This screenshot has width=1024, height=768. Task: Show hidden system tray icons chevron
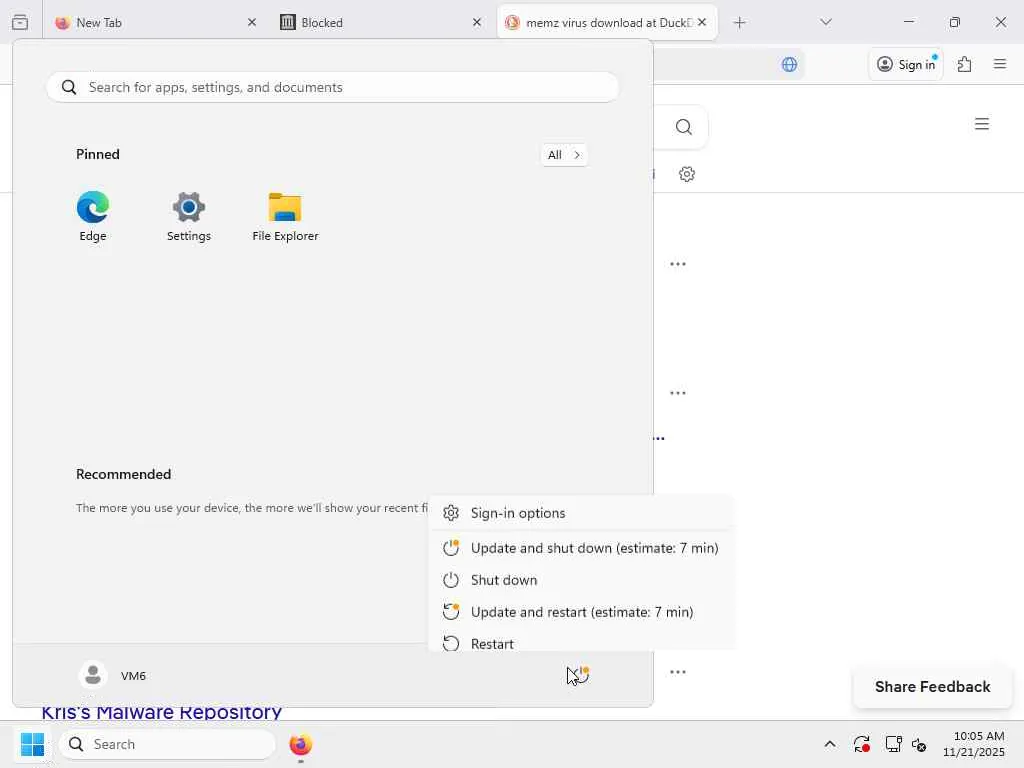pyautogui.click(x=829, y=744)
